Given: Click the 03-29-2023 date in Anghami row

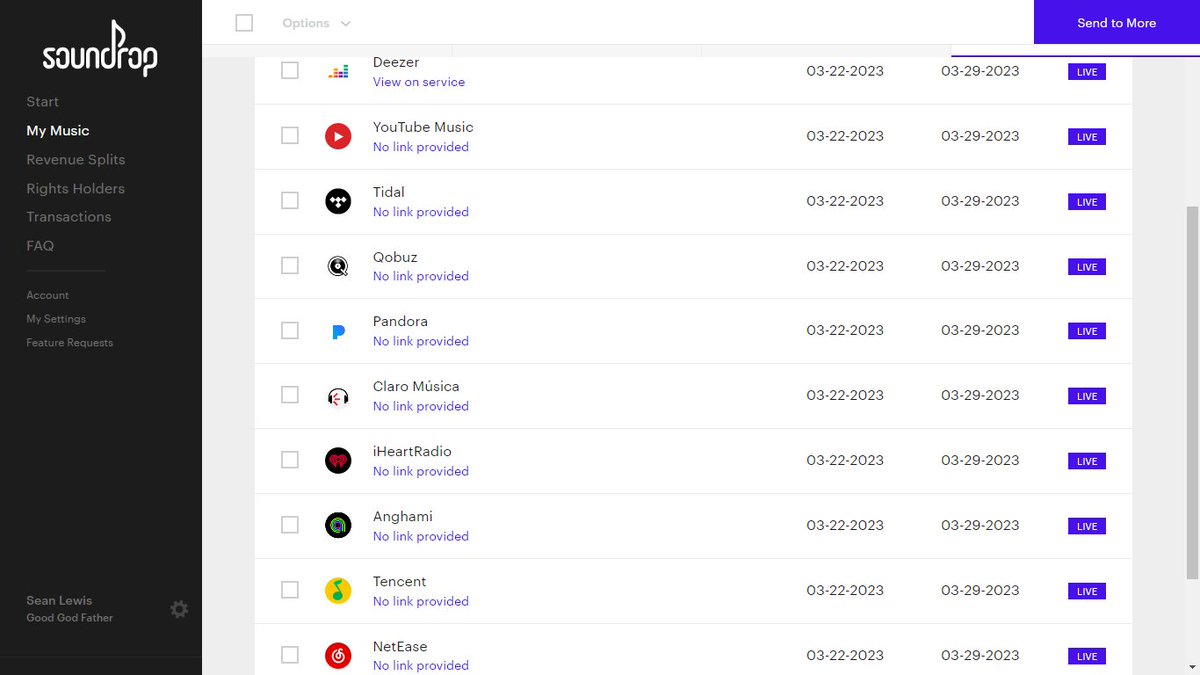Looking at the screenshot, I should click(980, 525).
